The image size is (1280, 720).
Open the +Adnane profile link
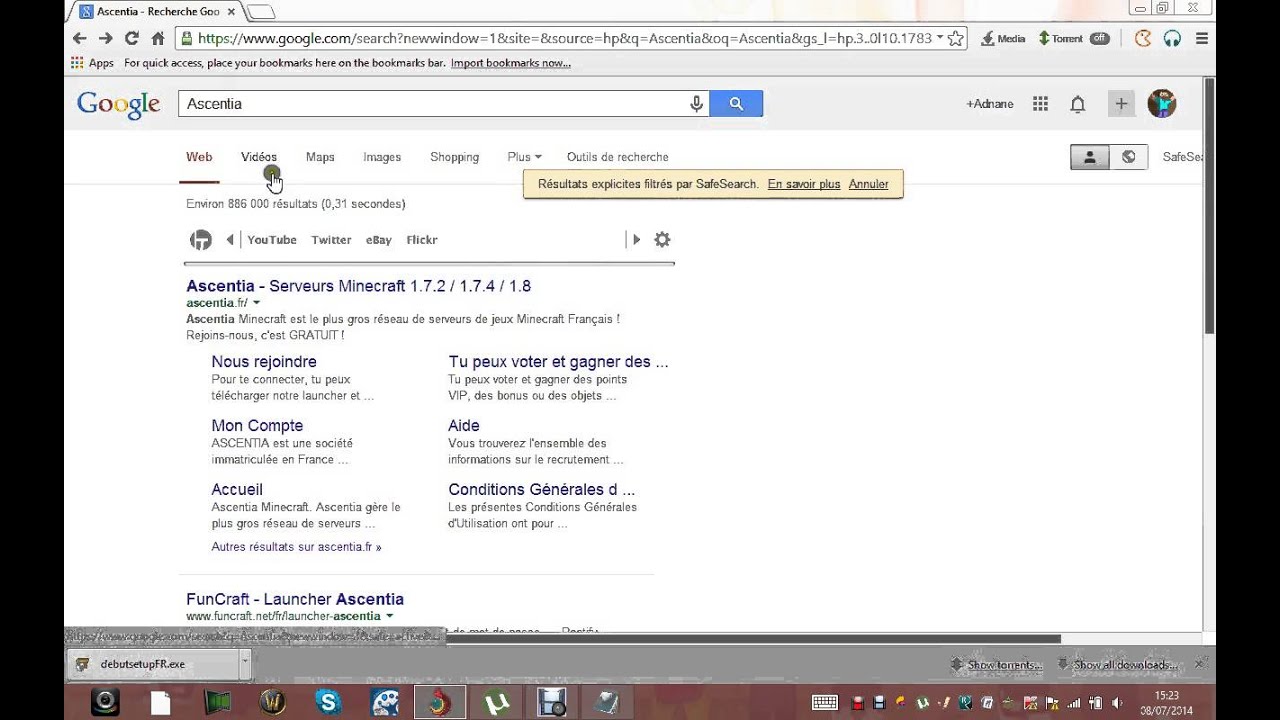[x=989, y=104]
